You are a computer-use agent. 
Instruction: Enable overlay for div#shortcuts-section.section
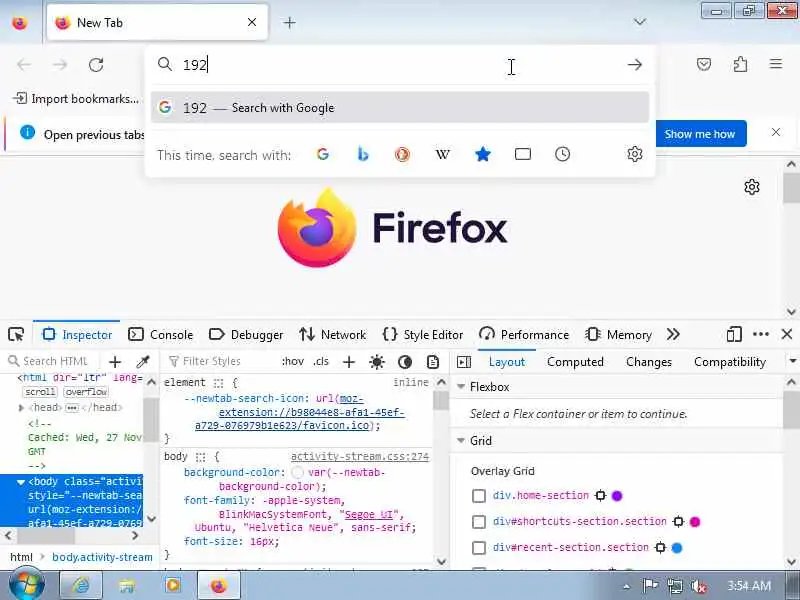point(479,521)
